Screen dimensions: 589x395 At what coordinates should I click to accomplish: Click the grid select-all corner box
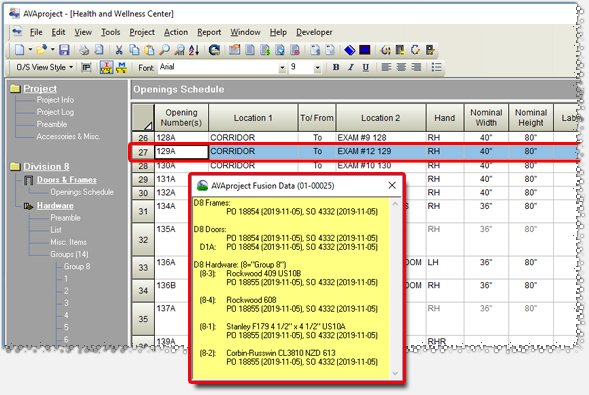click(x=143, y=118)
